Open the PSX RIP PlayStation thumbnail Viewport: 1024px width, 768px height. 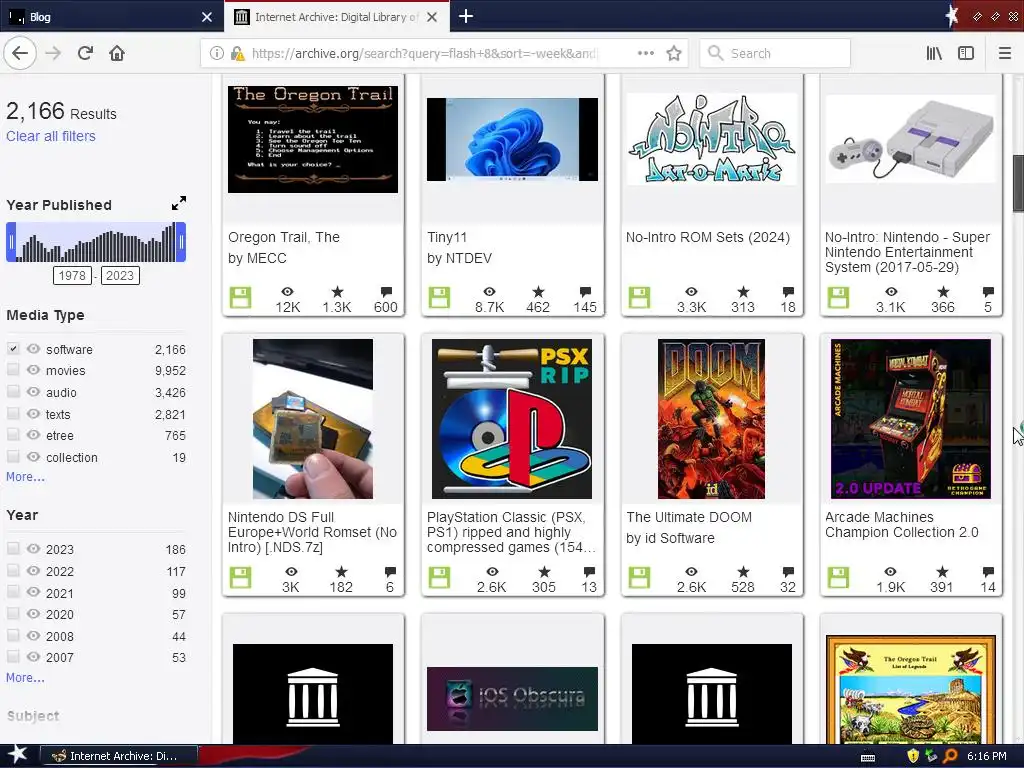click(x=512, y=419)
